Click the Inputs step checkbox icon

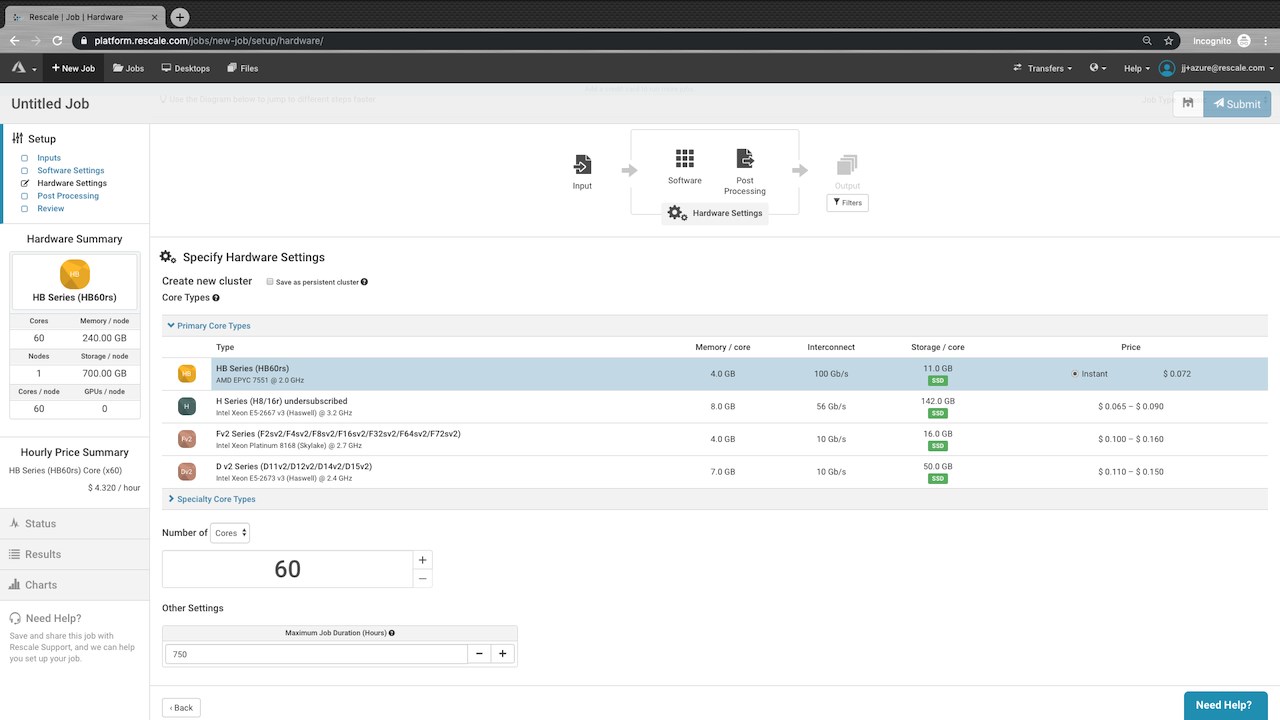(x=25, y=158)
